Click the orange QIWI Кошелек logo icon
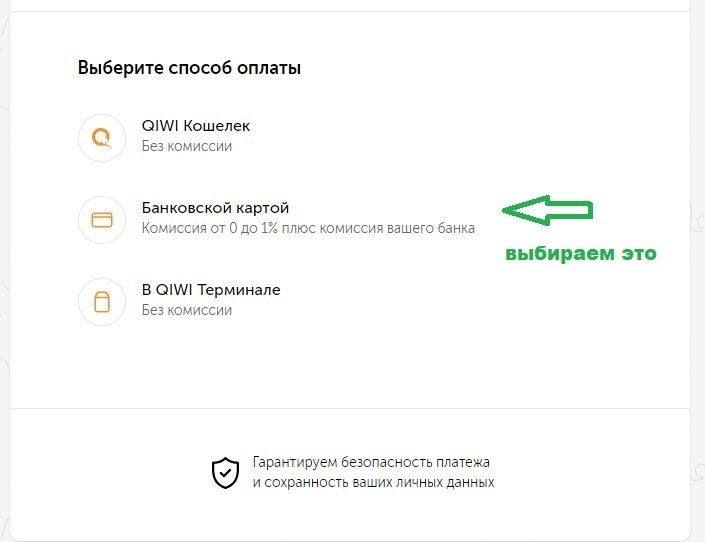 click(x=101, y=137)
